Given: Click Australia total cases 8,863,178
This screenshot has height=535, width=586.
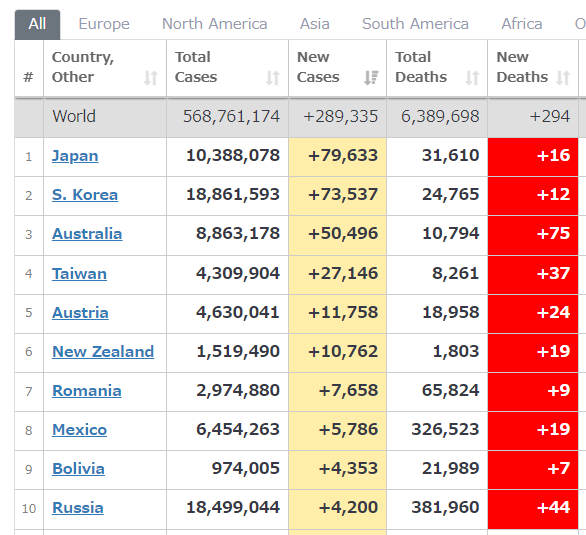Looking at the screenshot, I should (x=238, y=233).
